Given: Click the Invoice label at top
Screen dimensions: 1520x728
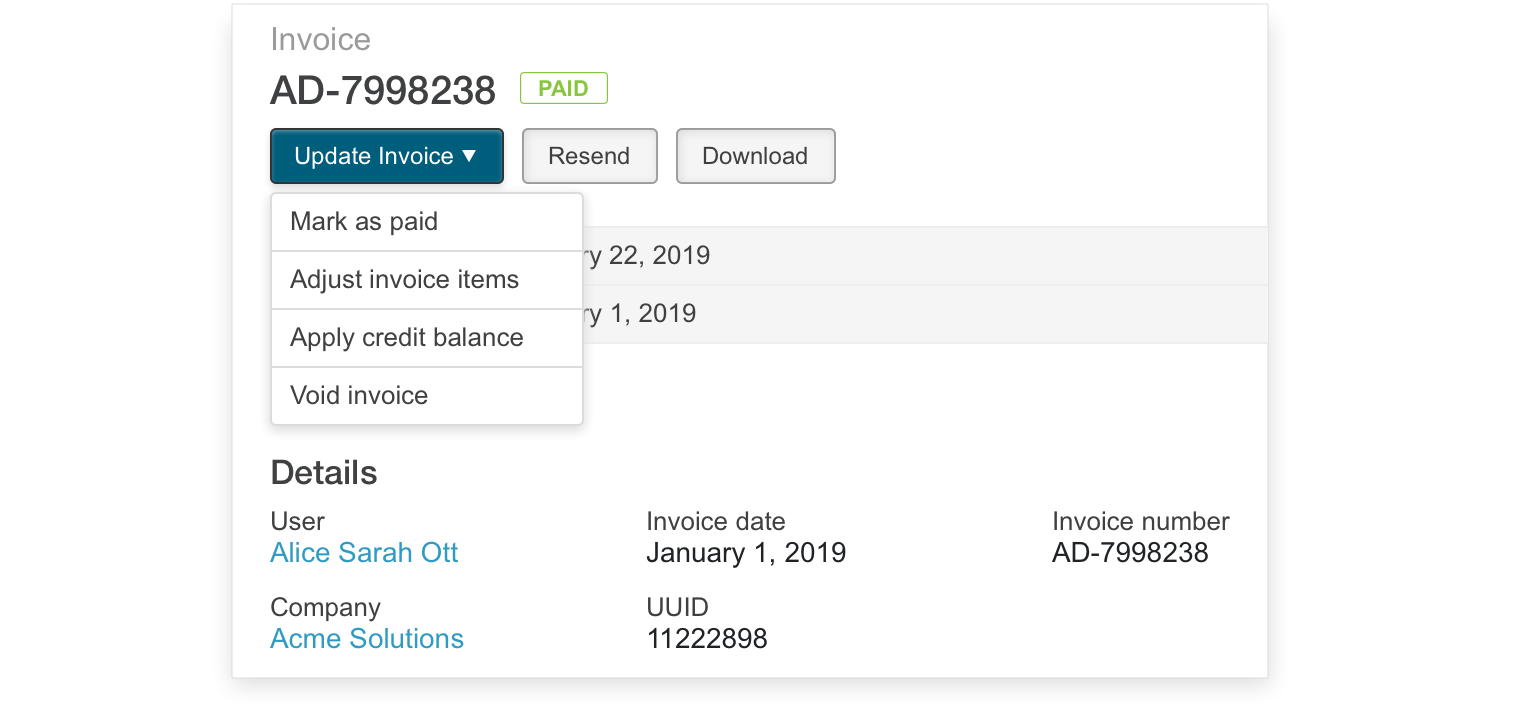Looking at the screenshot, I should coord(320,40).
